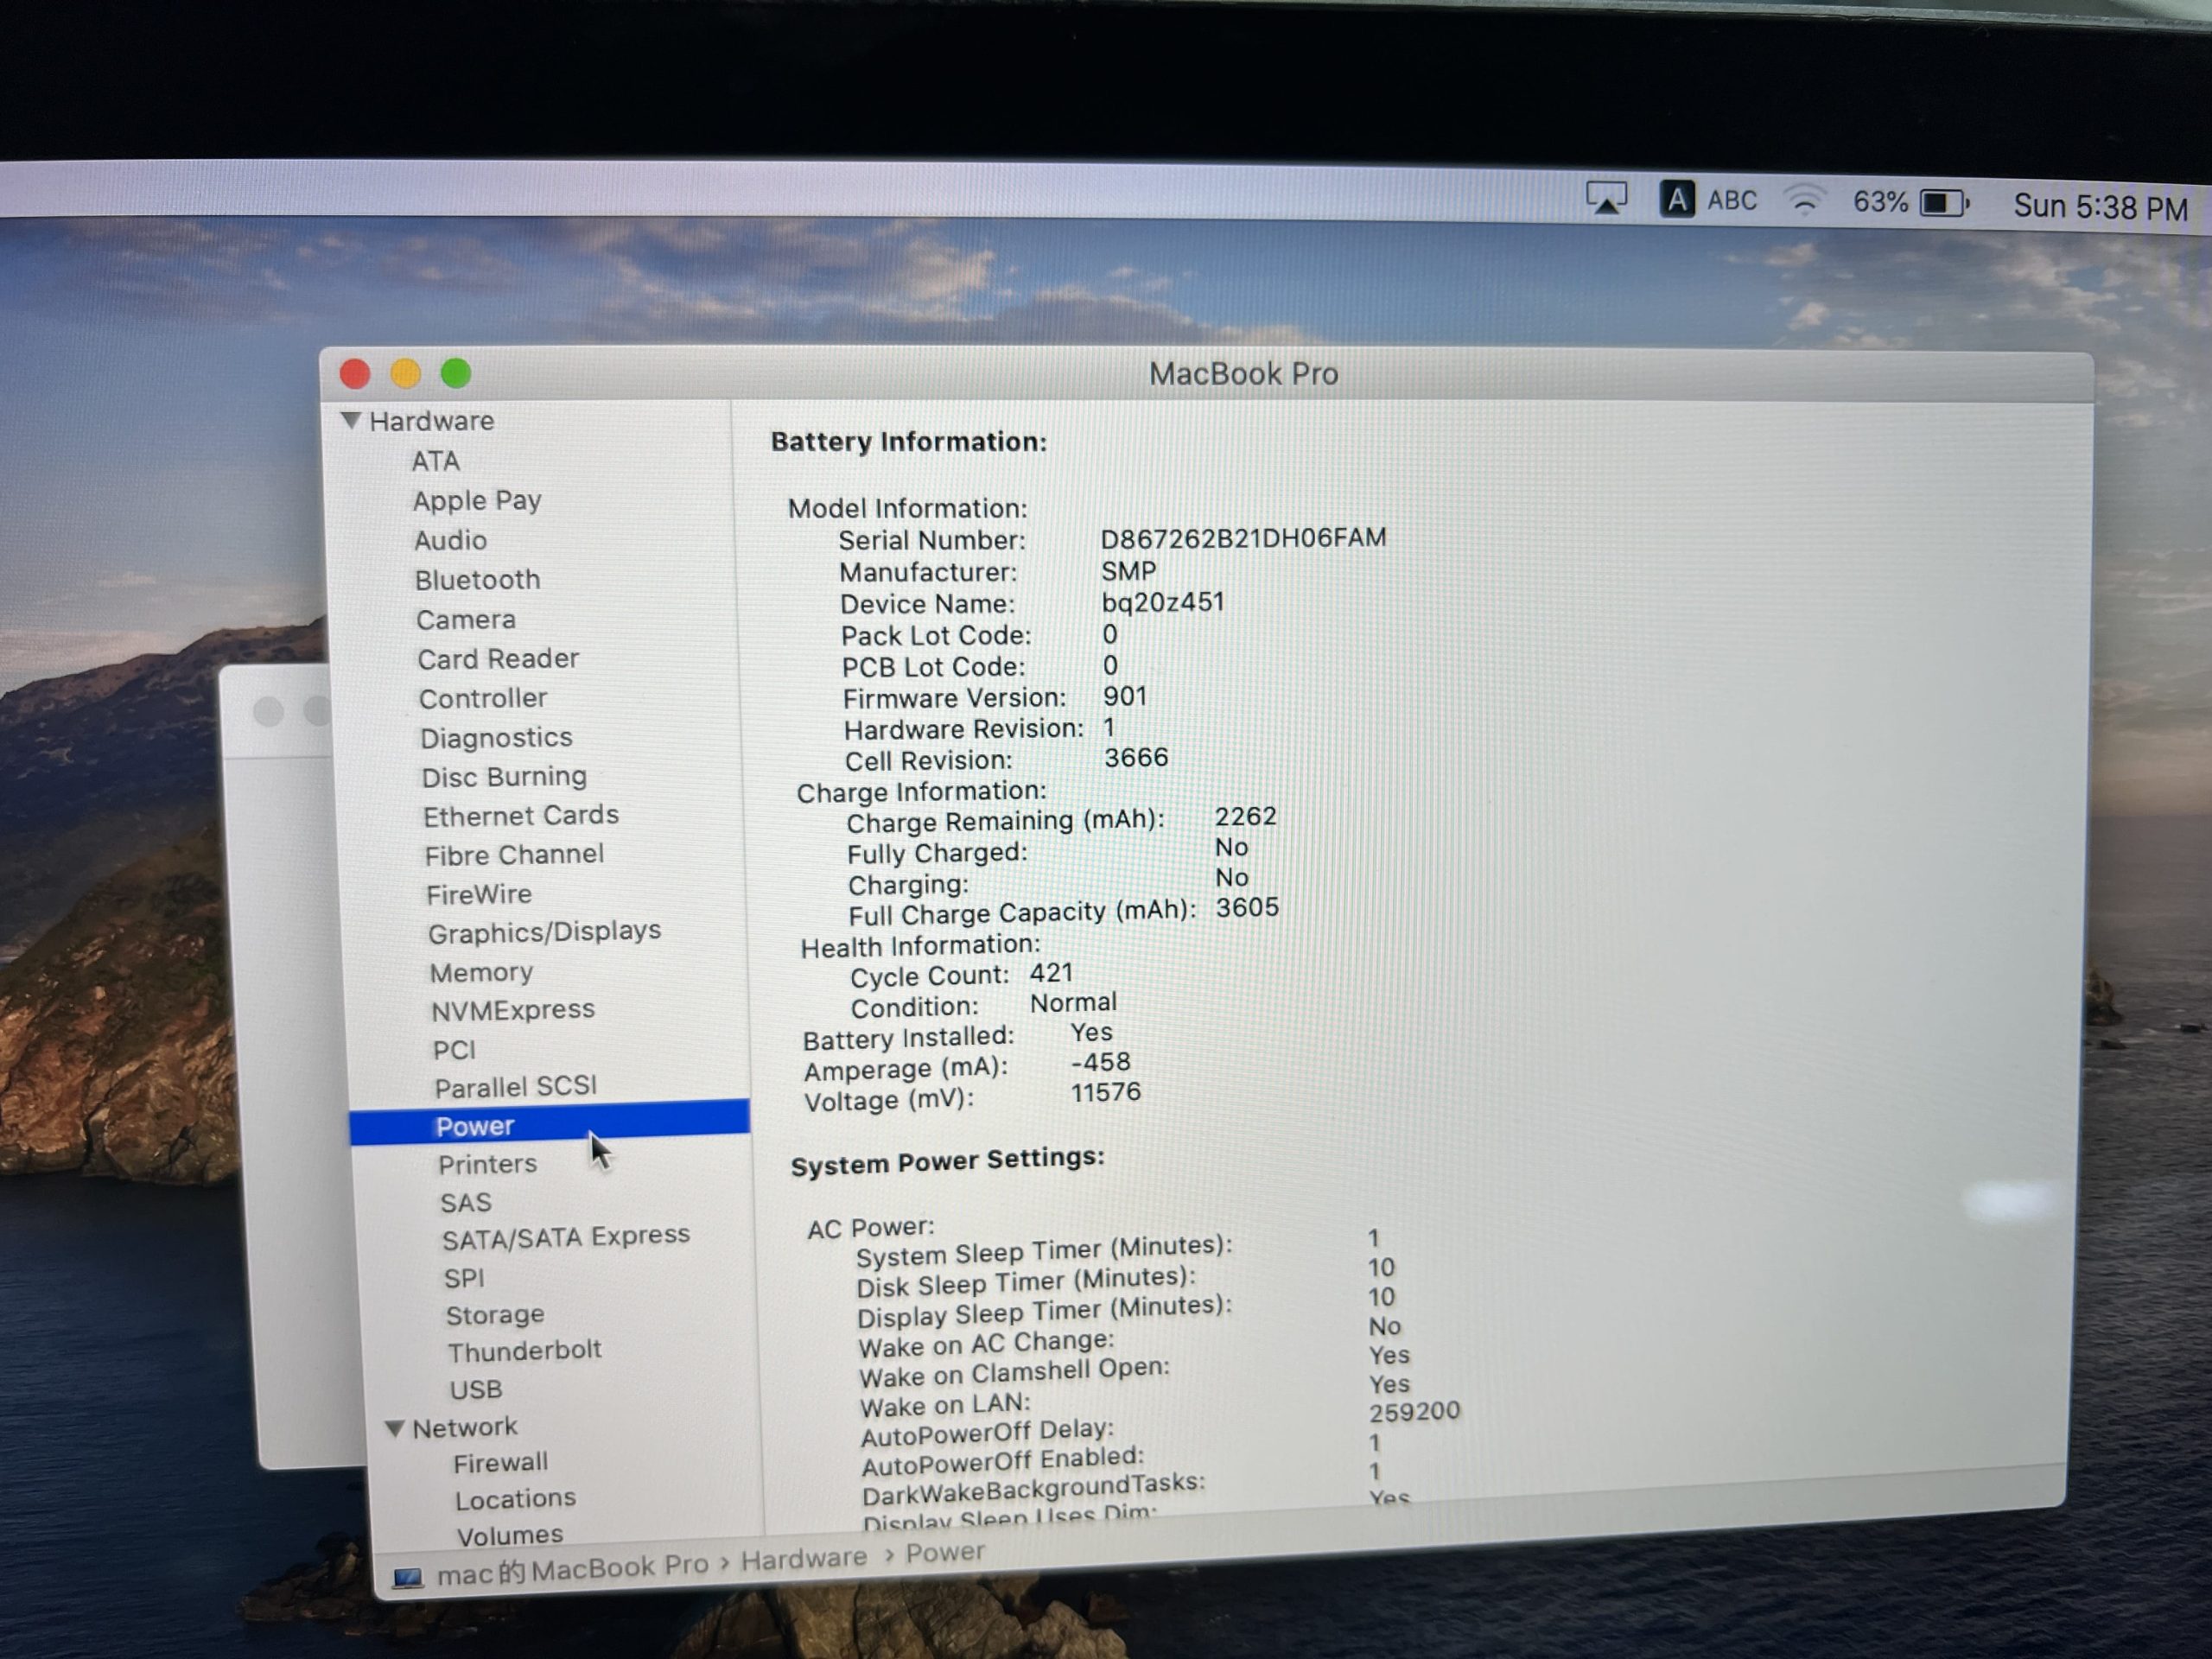2212x1659 pixels.
Task: Click the Cell Revision value 3666
Action: coord(1136,758)
